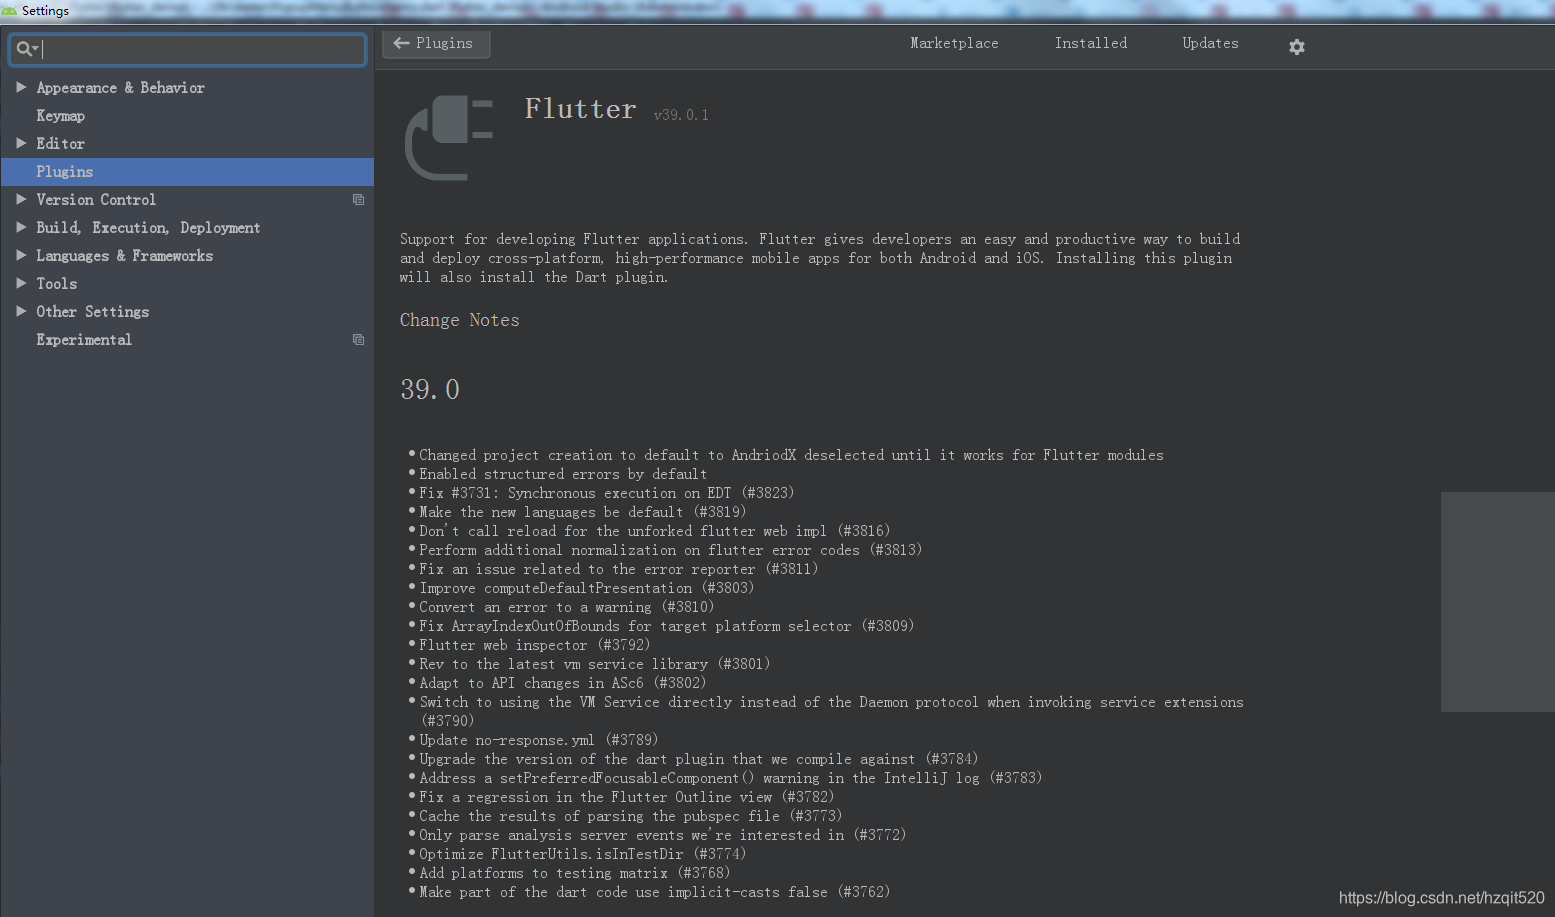The image size is (1555, 917).
Task: Click the 'Fix #3731: Synchronous execution' note
Action: click(x=606, y=493)
